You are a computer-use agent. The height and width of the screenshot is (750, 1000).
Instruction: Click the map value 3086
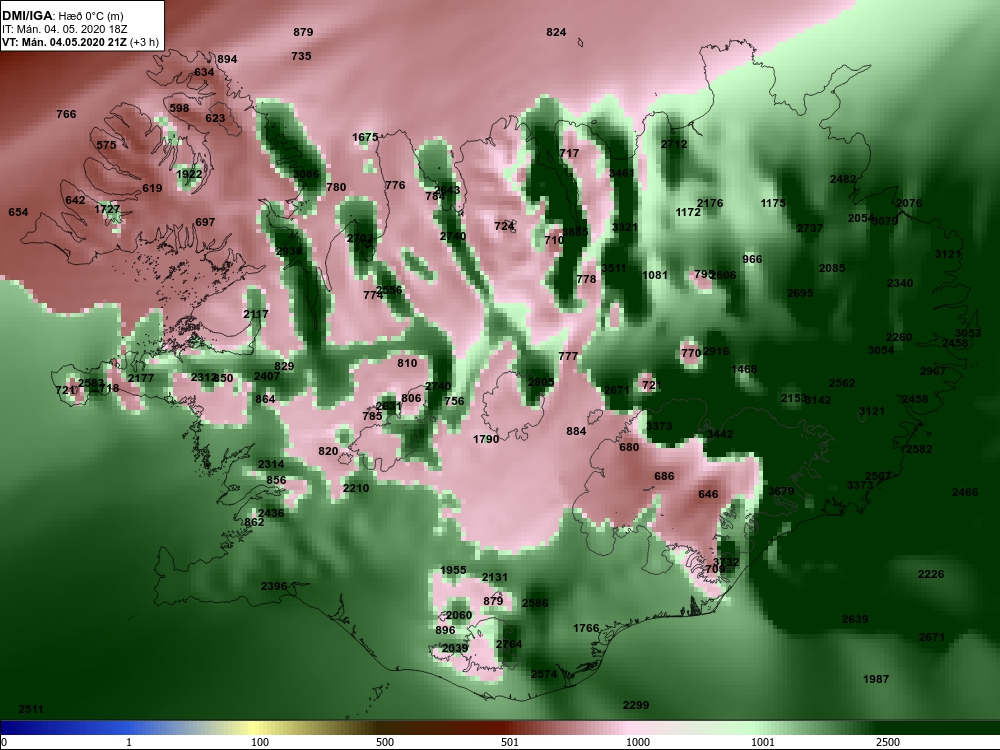coord(306,174)
